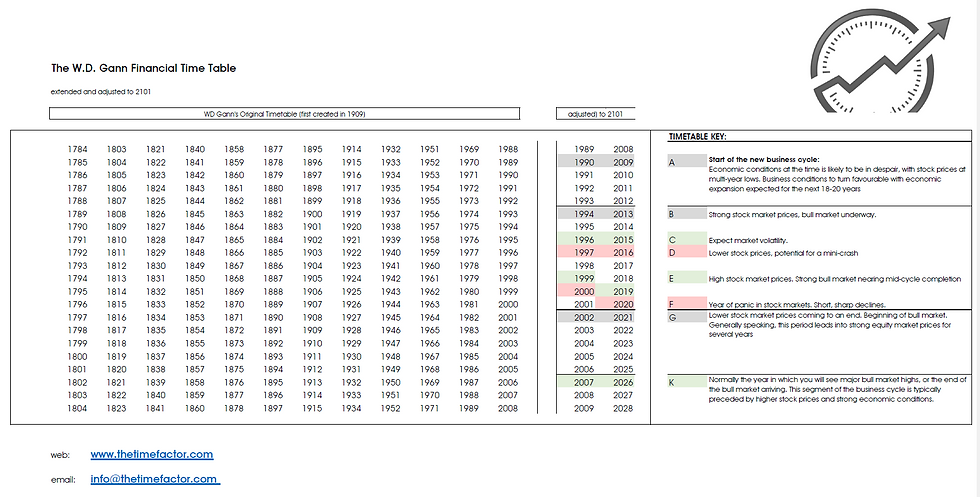The image size is (980, 497).
Task: Click 'High stock market prices' key E description
Action: coord(834,279)
